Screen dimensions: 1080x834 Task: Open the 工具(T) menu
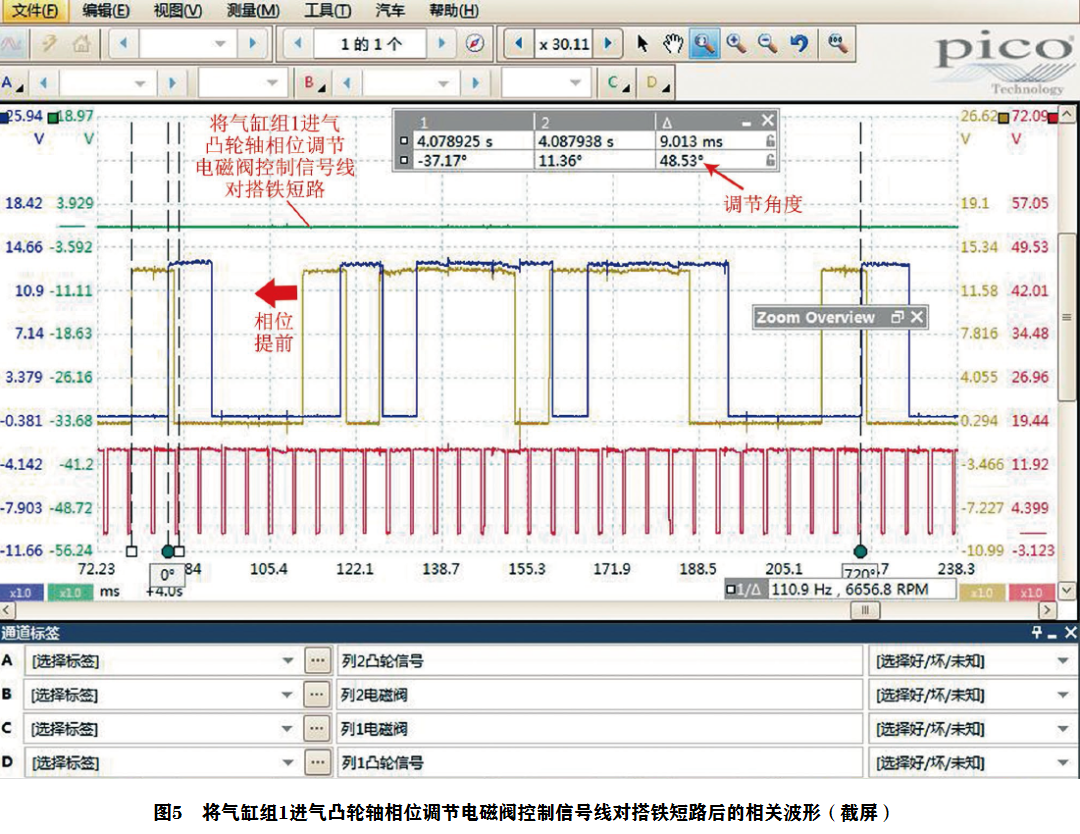(327, 10)
